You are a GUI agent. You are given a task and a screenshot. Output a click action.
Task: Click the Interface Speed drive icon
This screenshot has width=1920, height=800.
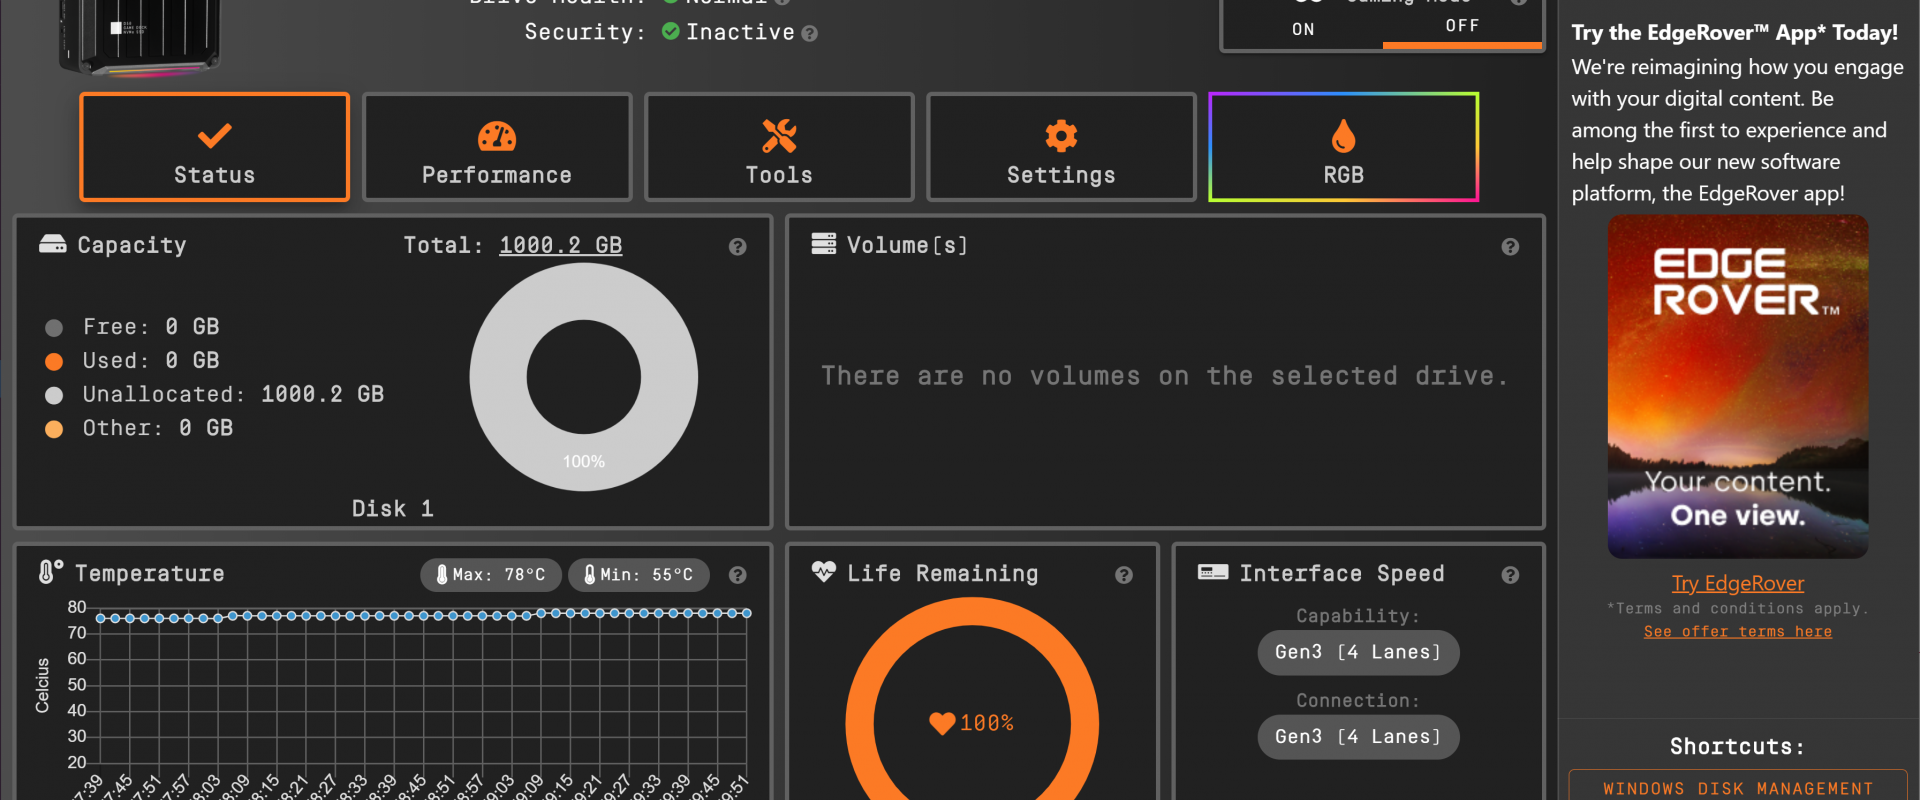pos(1213,572)
